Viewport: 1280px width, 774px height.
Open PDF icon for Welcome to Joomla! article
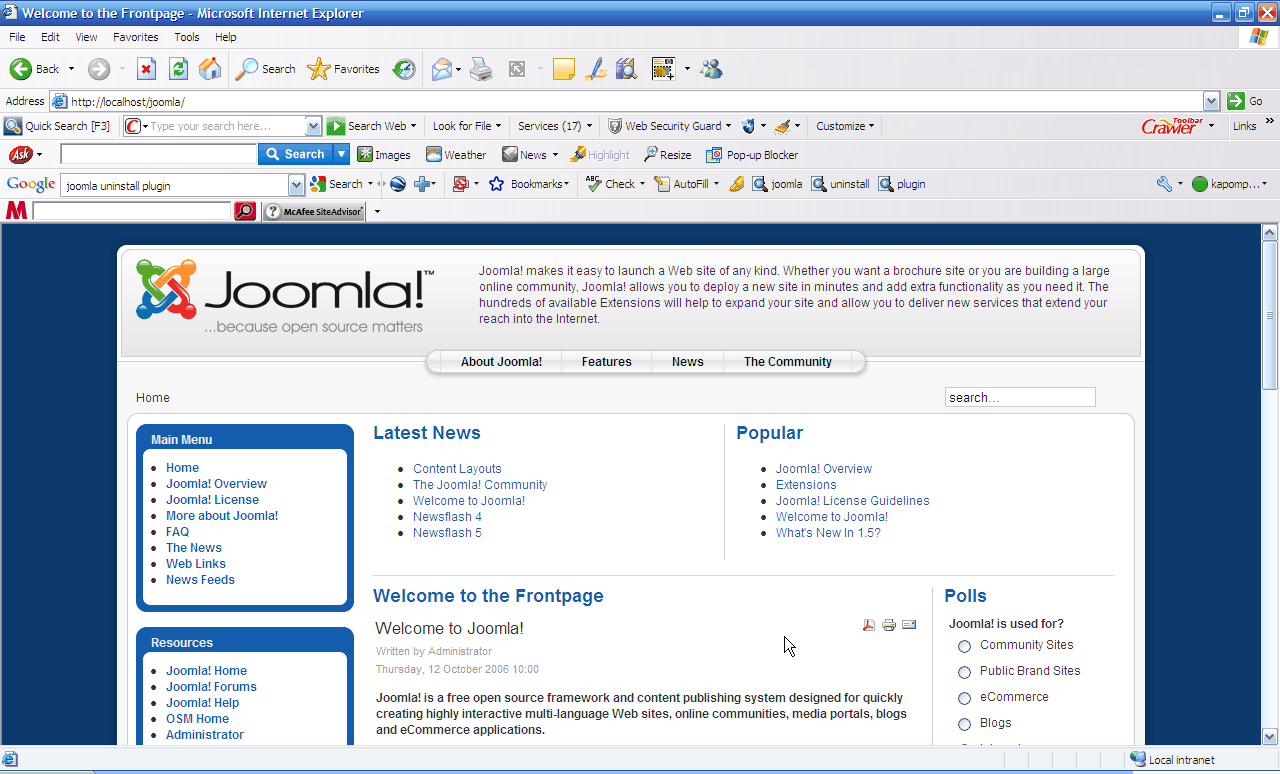point(869,625)
